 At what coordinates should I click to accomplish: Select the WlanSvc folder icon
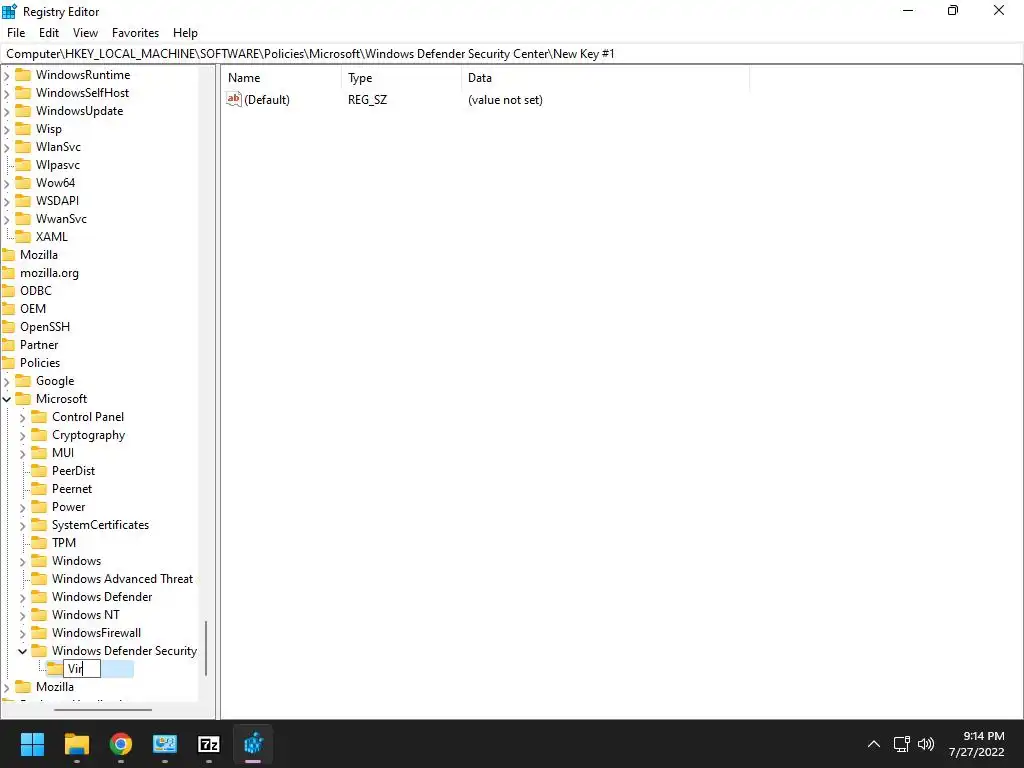23,147
